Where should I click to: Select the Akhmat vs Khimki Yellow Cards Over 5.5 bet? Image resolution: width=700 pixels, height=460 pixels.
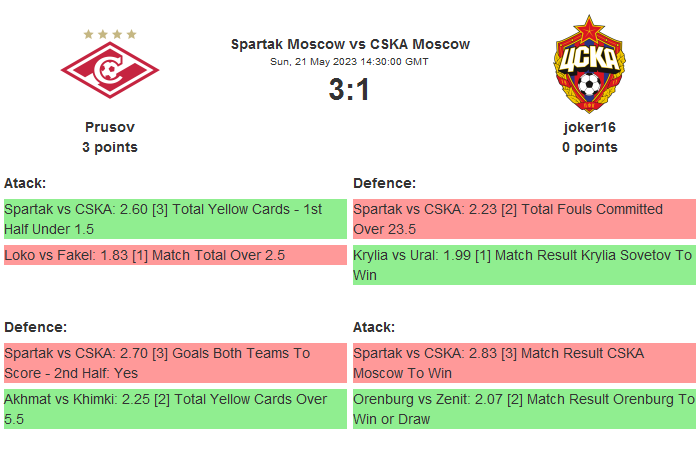(x=175, y=409)
